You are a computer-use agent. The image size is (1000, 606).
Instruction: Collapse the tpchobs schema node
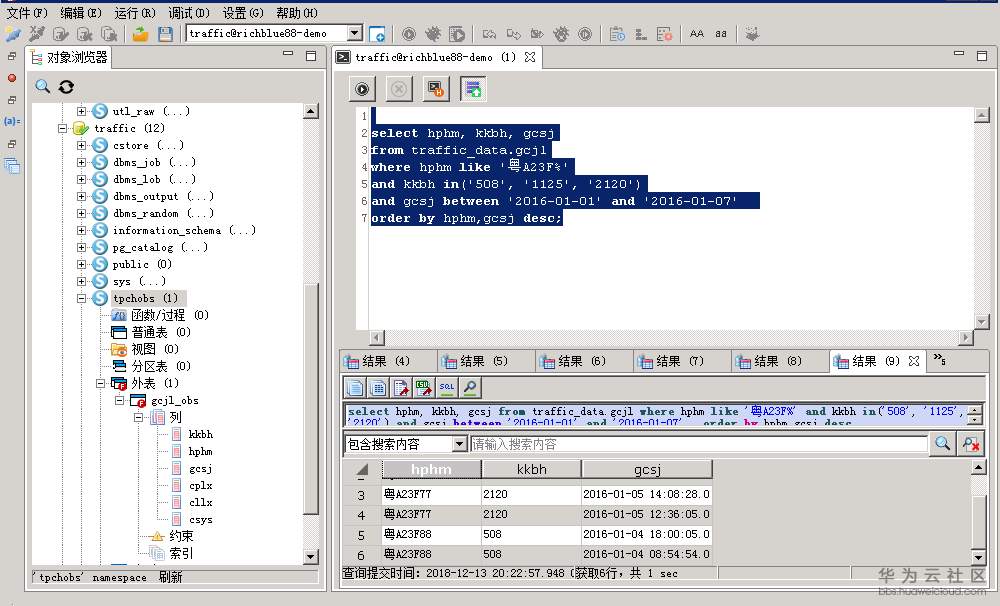click(x=82, y=298)
